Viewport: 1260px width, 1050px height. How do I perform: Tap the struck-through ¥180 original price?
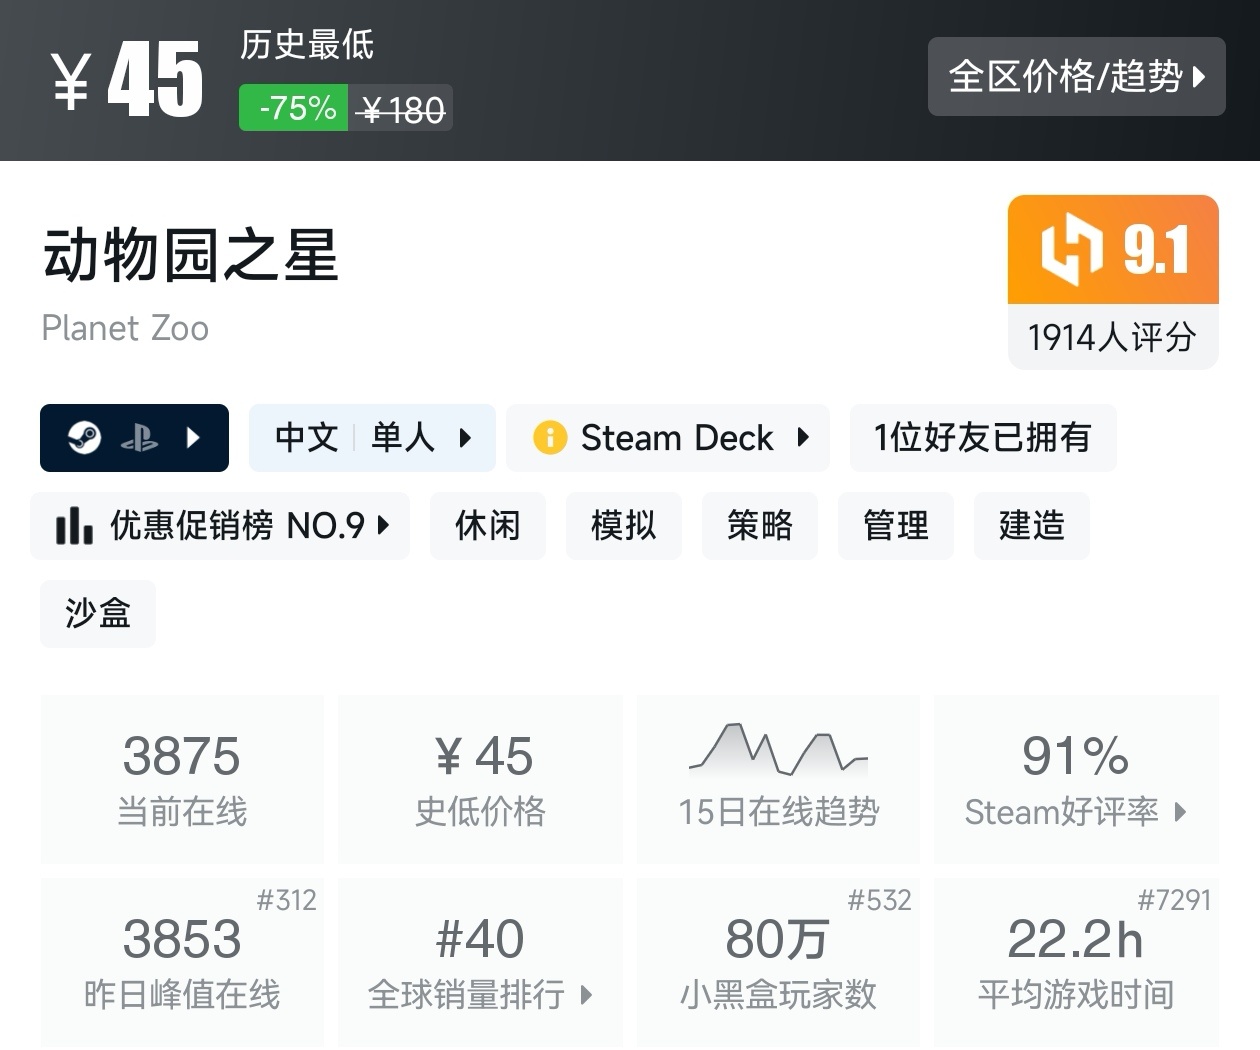coord(402,109)
